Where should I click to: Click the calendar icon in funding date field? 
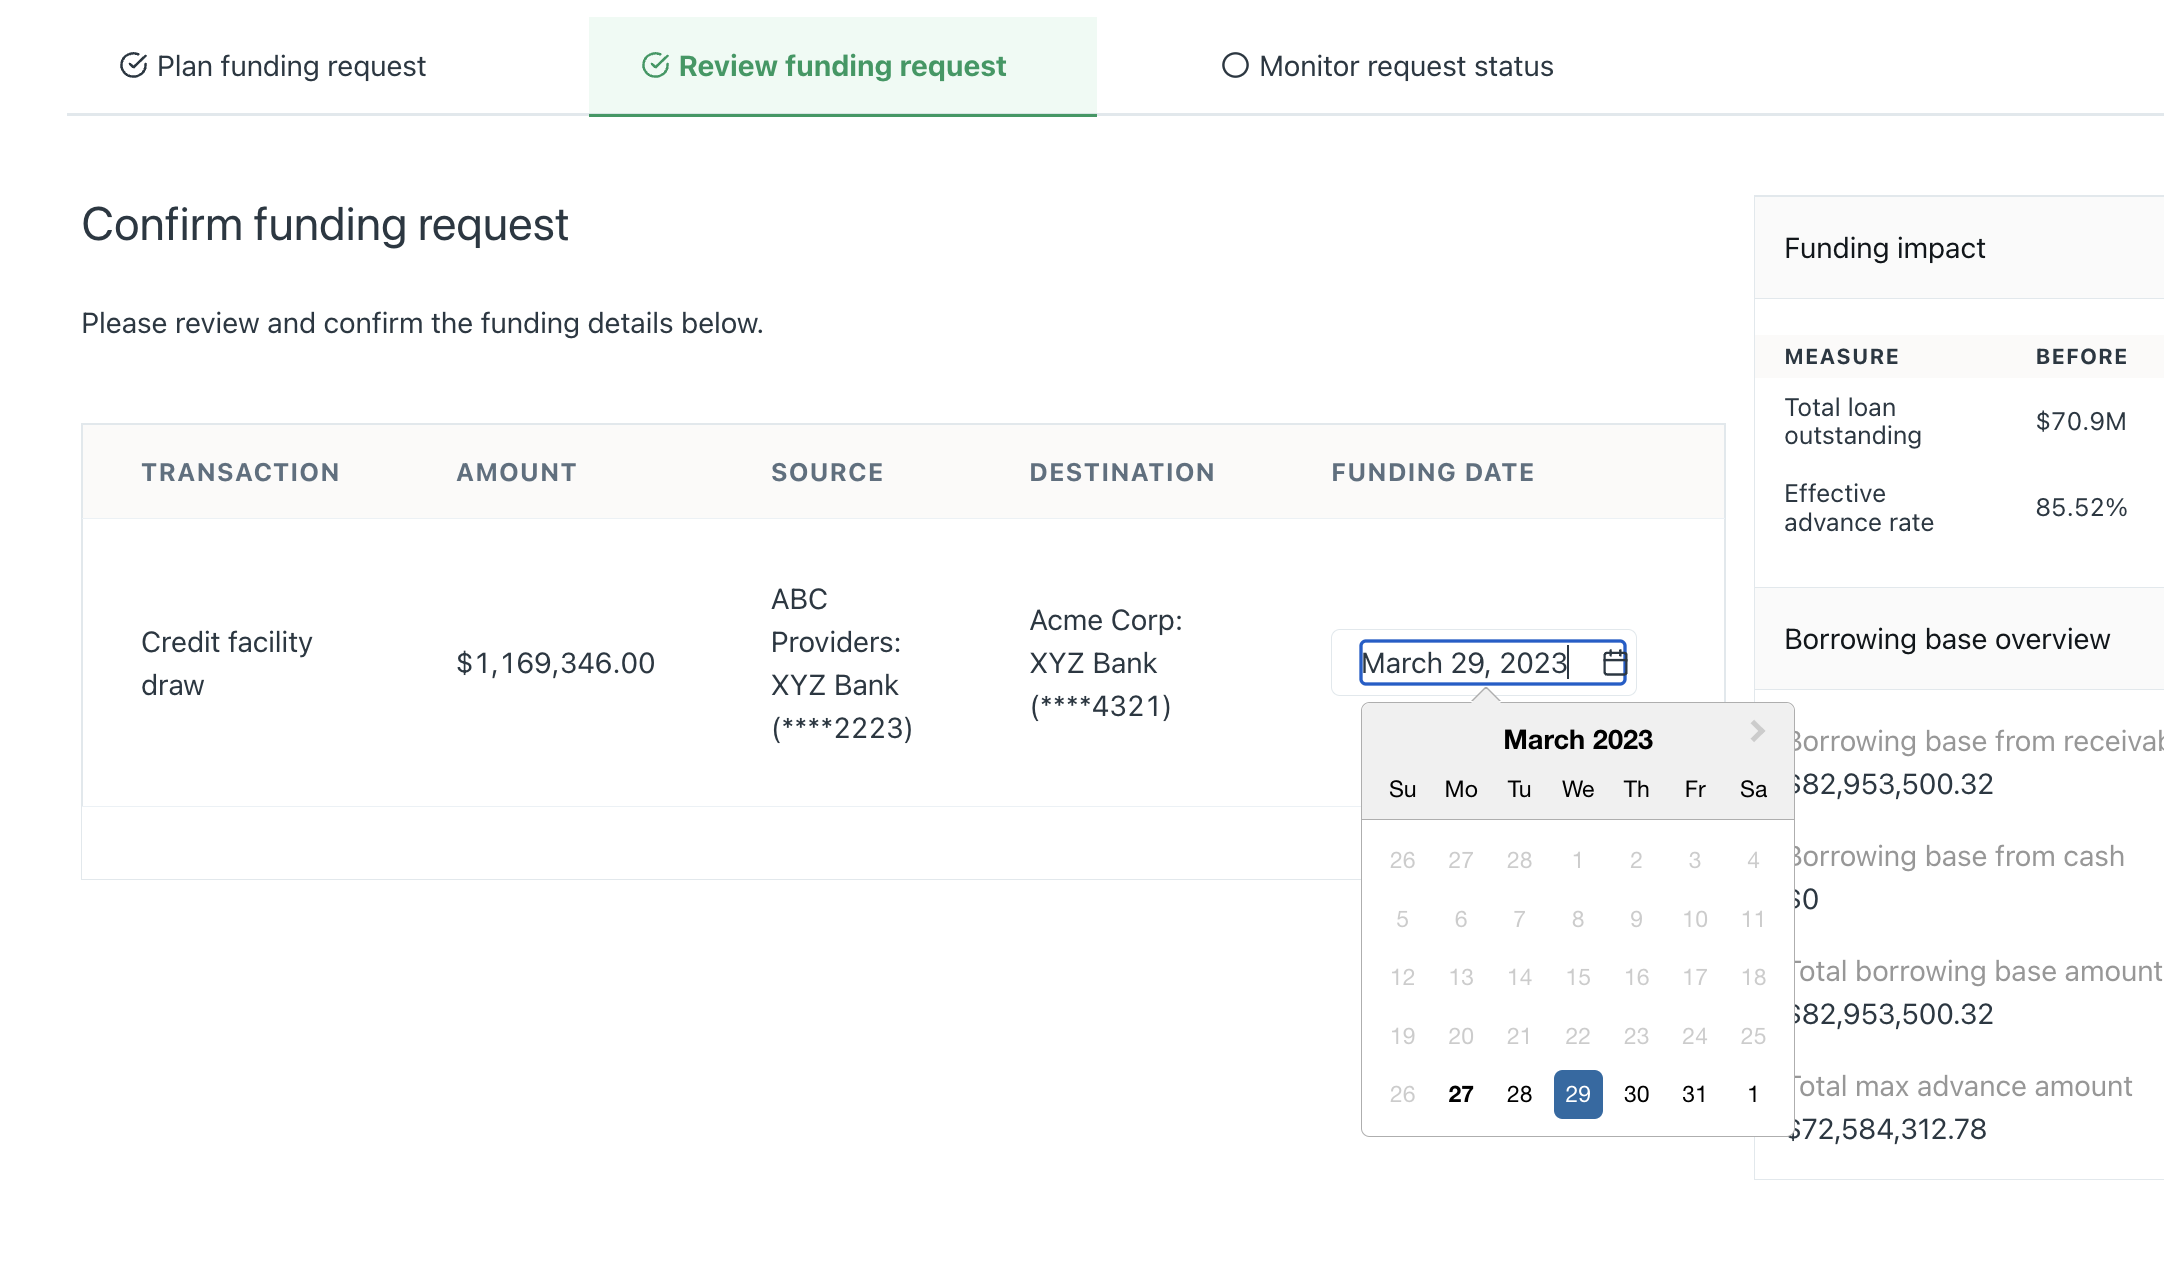(1614, 662)
